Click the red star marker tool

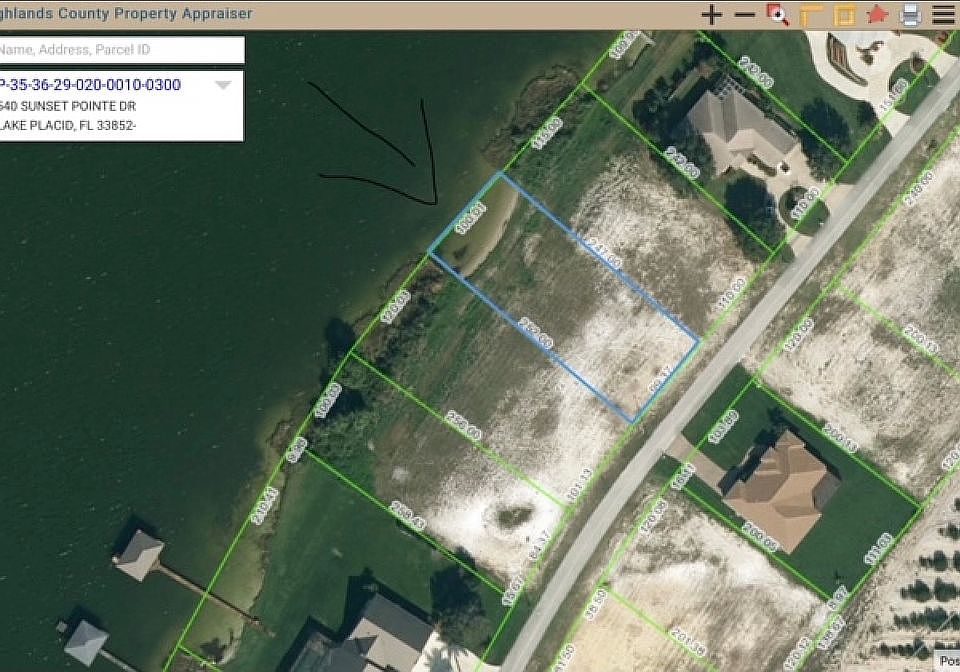pos(877,15)
